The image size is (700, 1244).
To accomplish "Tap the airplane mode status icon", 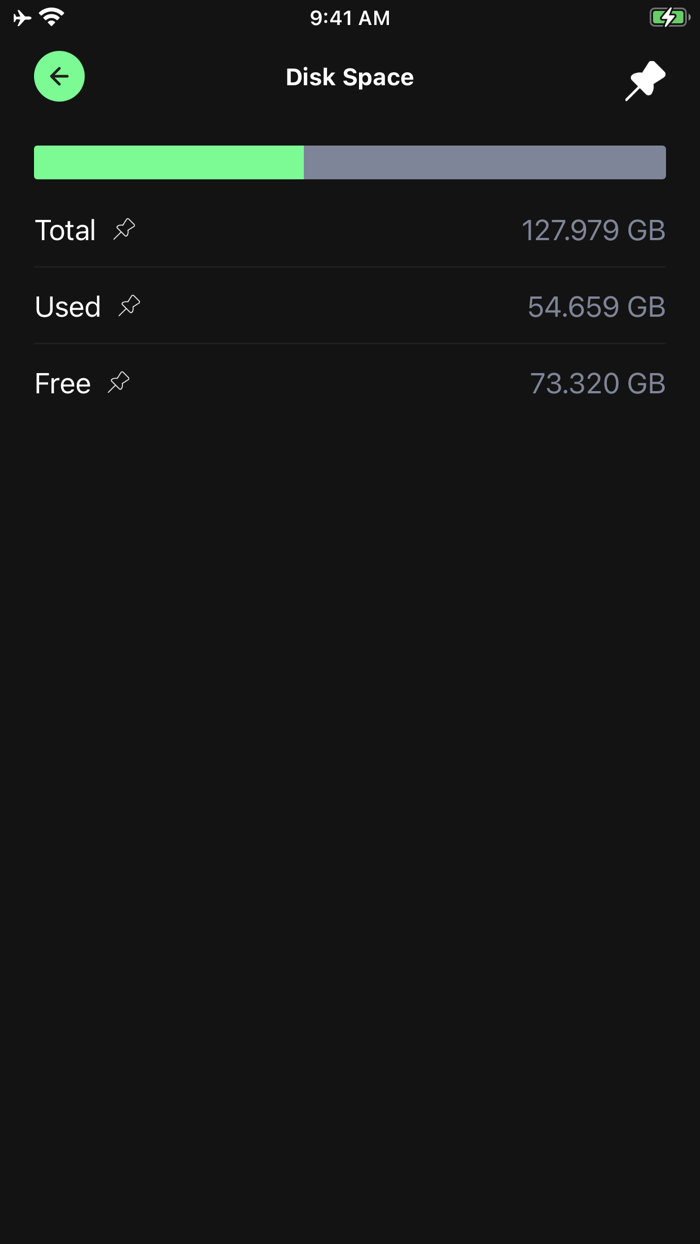I will pos(22,17).
